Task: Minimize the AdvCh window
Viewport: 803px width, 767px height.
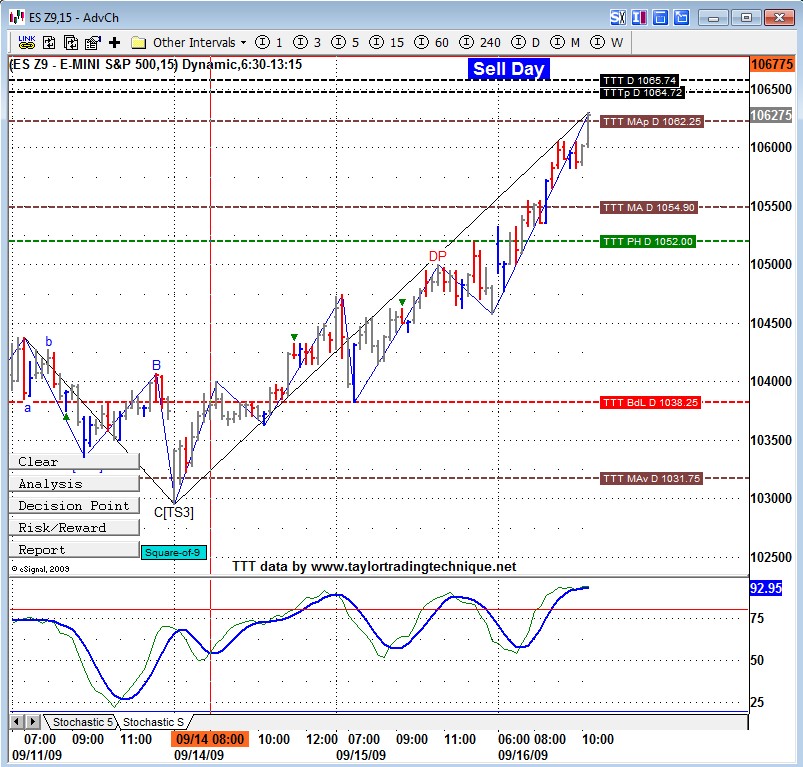Action: point(713,18)
